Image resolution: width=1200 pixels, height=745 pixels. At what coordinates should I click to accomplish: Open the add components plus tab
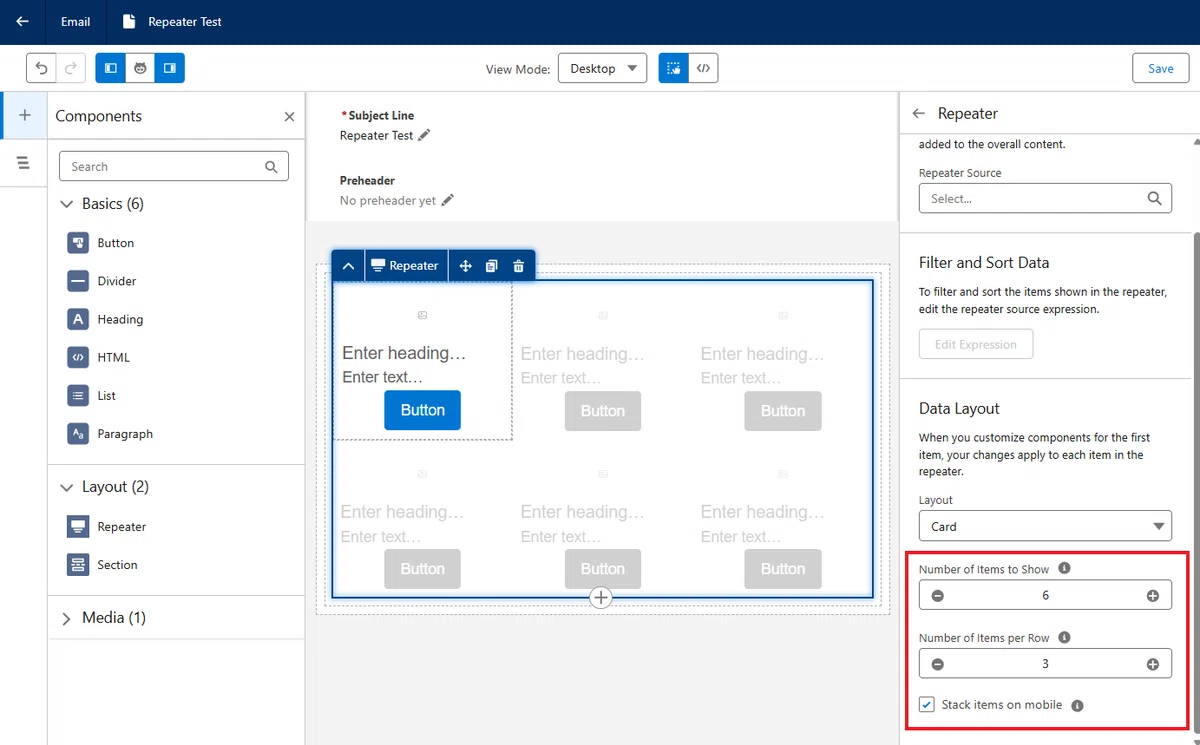(x=24, y=115)
